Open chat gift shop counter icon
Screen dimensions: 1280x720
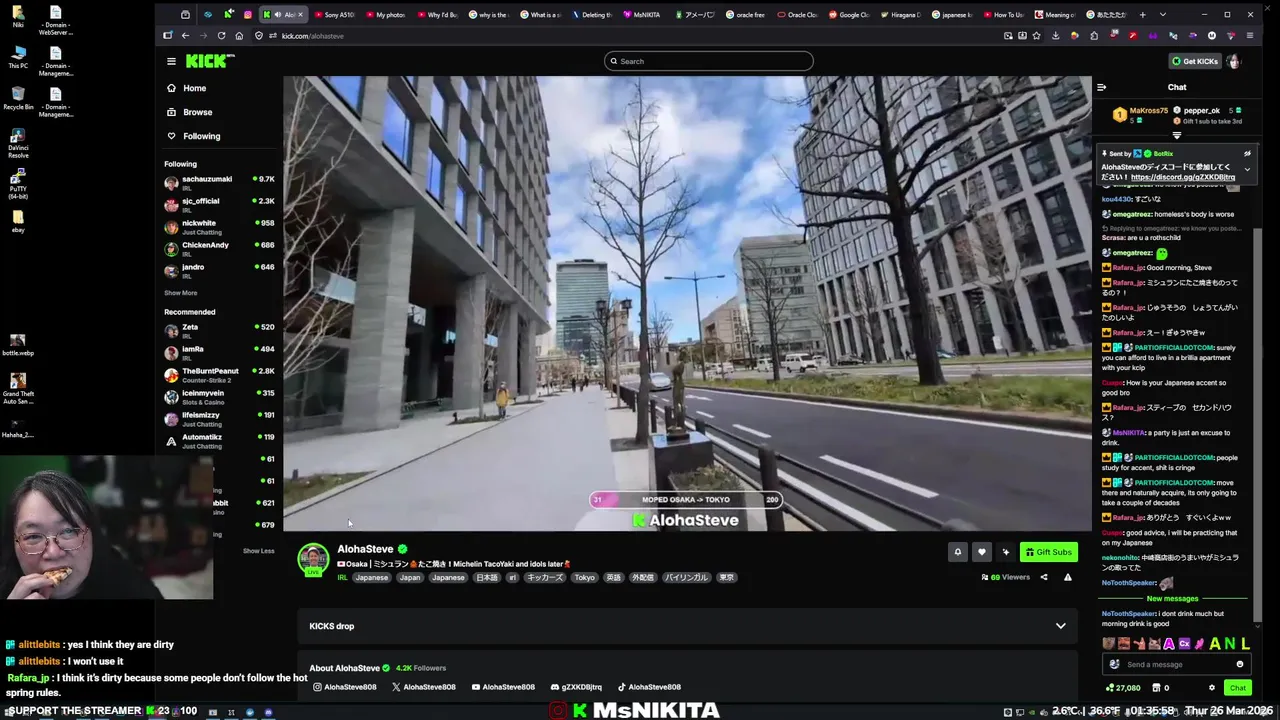1161,688
